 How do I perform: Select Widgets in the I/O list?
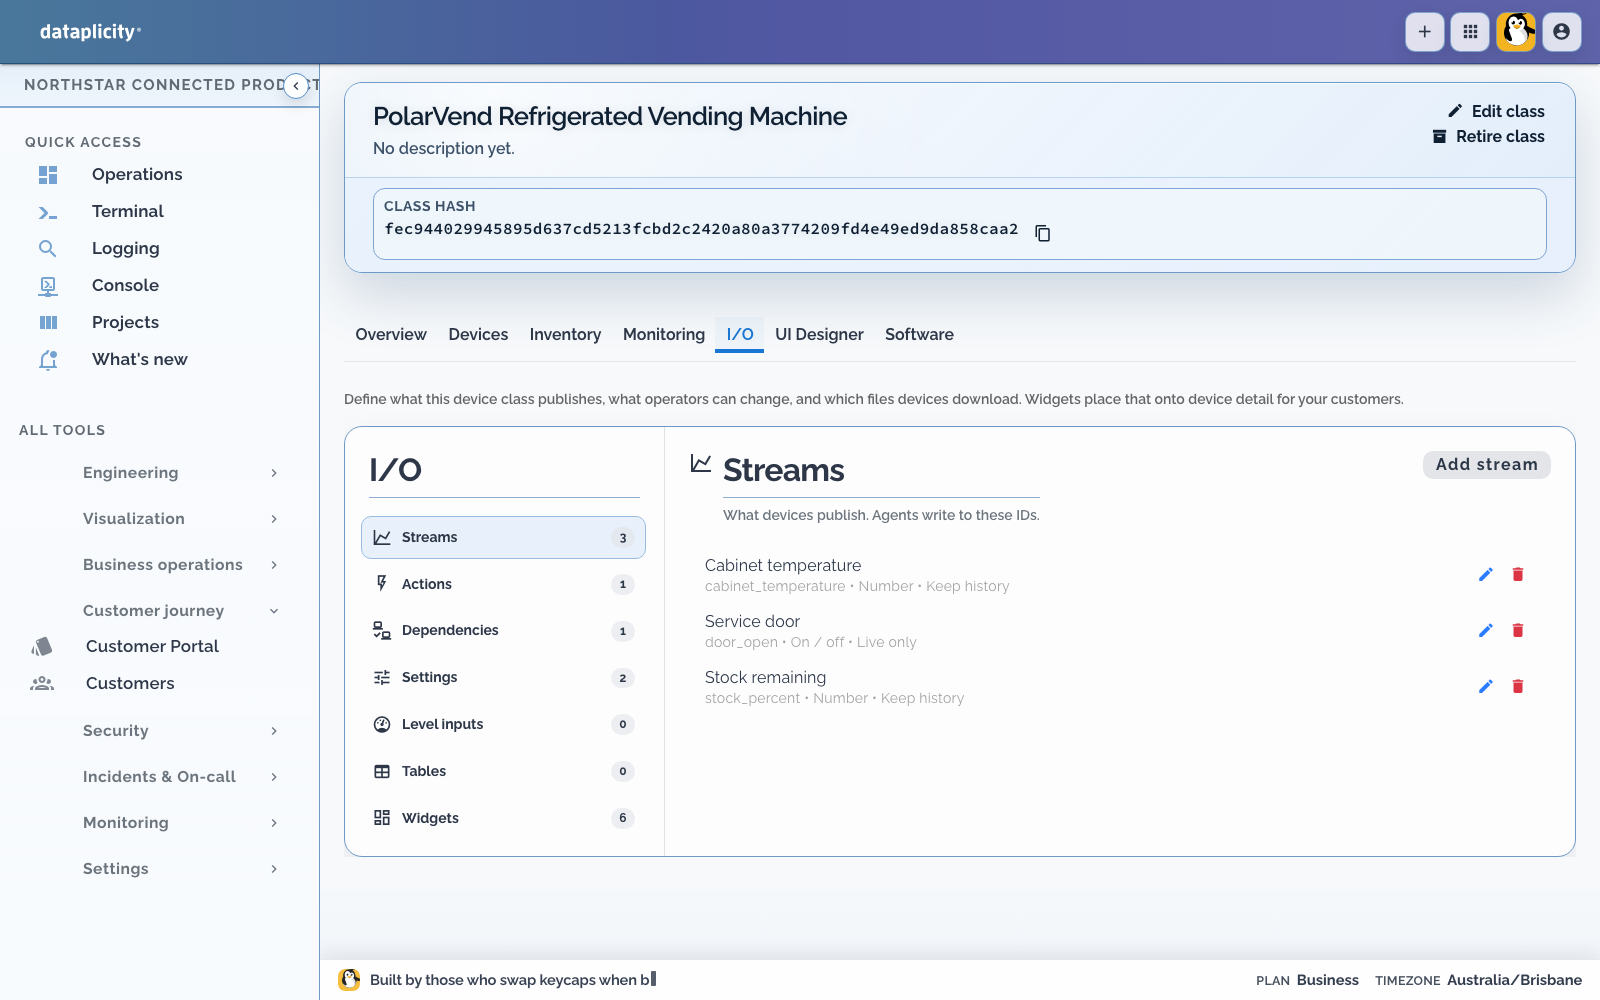[x=503, y=818]
